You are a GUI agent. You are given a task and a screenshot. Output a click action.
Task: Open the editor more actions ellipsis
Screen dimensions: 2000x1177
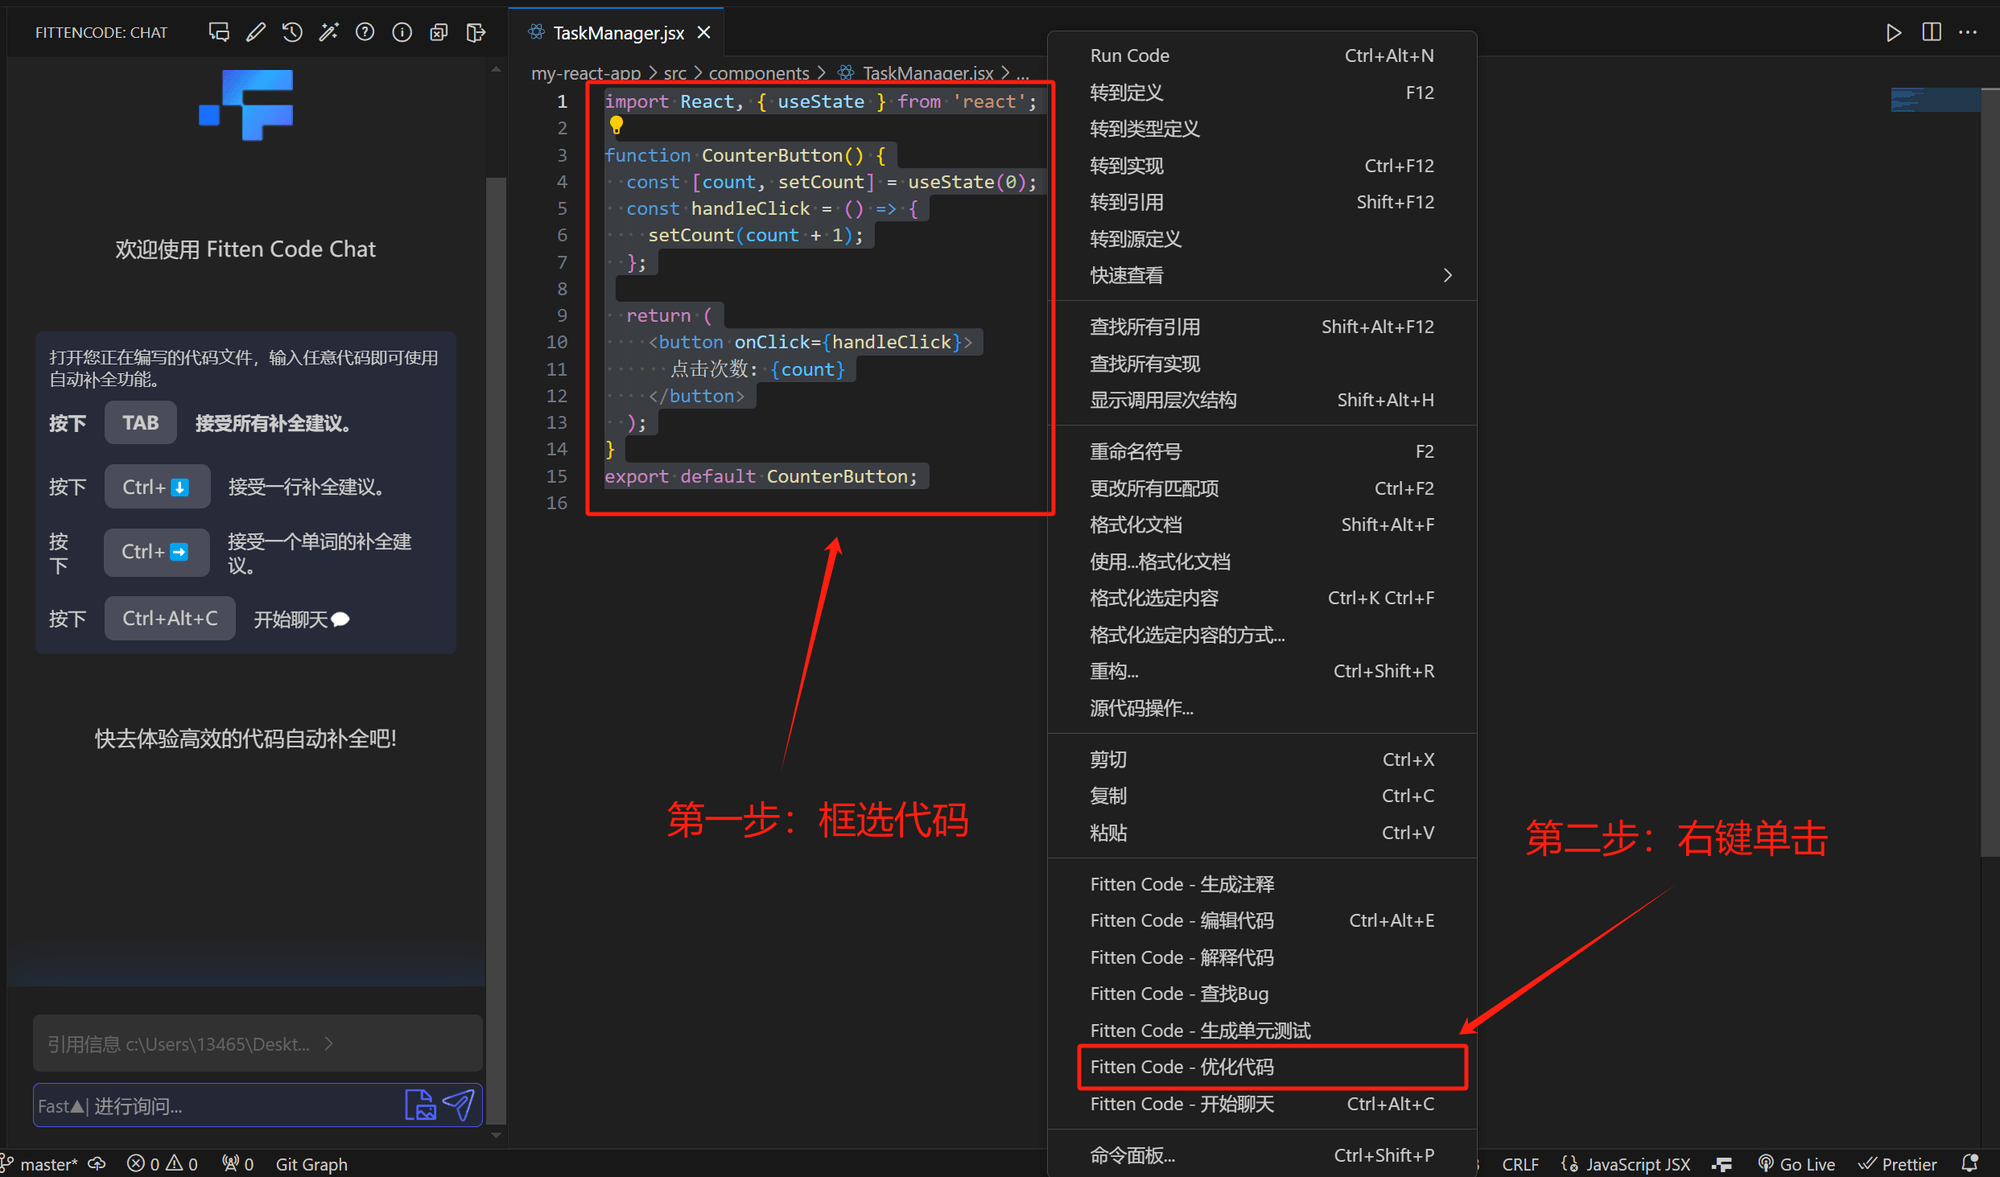[x=1968, y=32]
